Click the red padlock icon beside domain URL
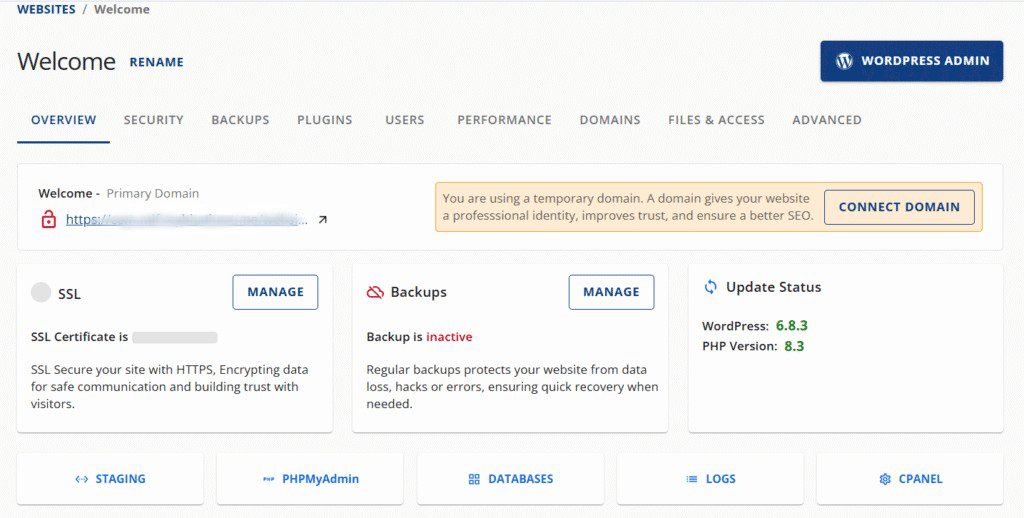Screen dimensions: 1024x518 pyautogui.click(x=48, y=220)
